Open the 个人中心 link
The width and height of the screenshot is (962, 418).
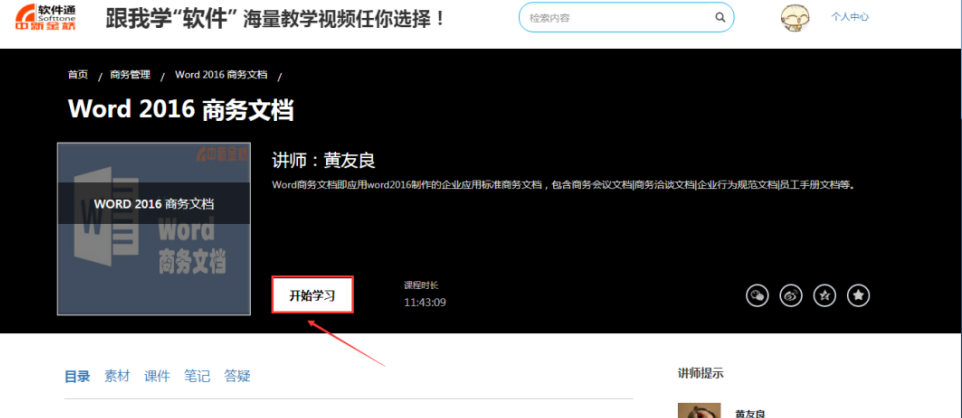click(849, 17)
